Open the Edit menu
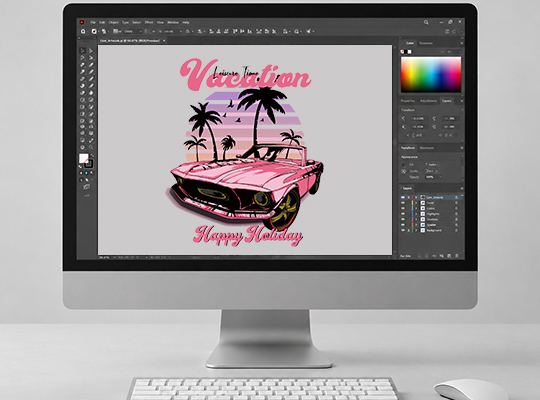The image size is (540, 400). (102, 22)
